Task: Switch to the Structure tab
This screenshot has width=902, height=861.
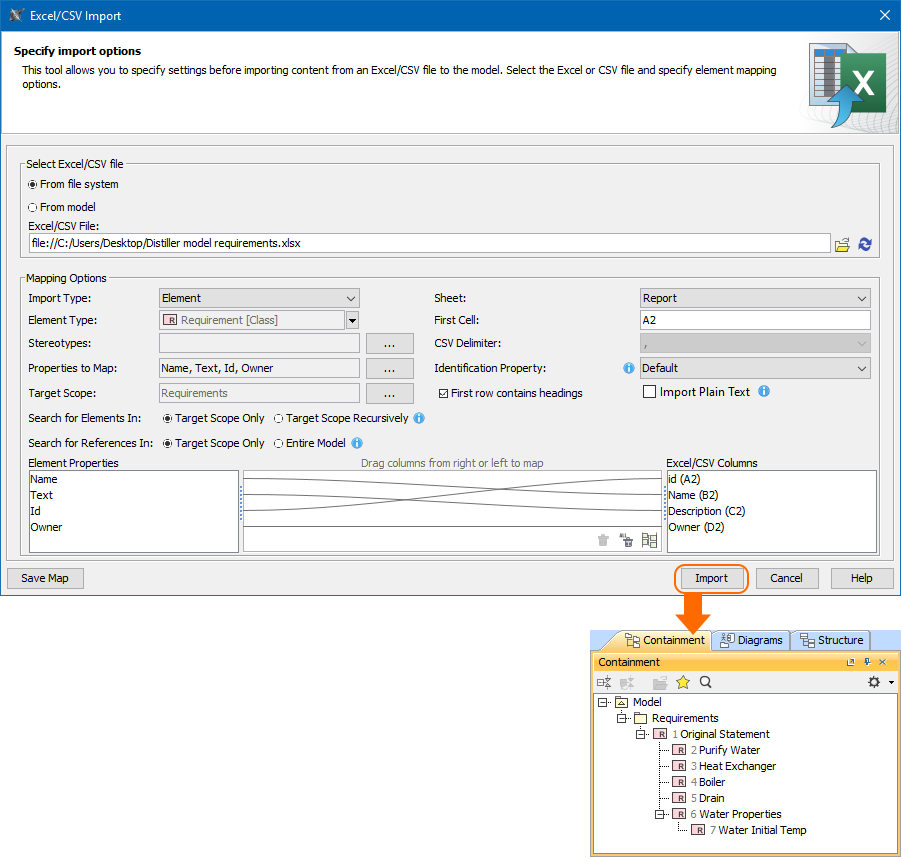Action: [831, 640]
